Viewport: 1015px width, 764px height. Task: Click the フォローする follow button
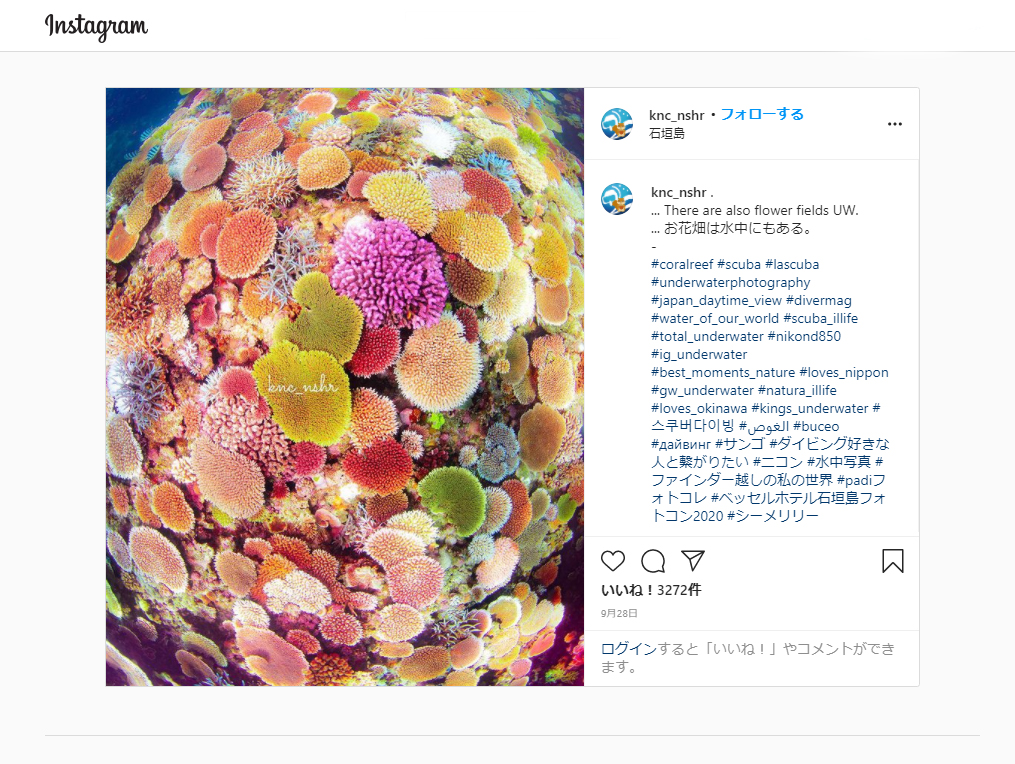pyautogui.click(x=762, y=114)
